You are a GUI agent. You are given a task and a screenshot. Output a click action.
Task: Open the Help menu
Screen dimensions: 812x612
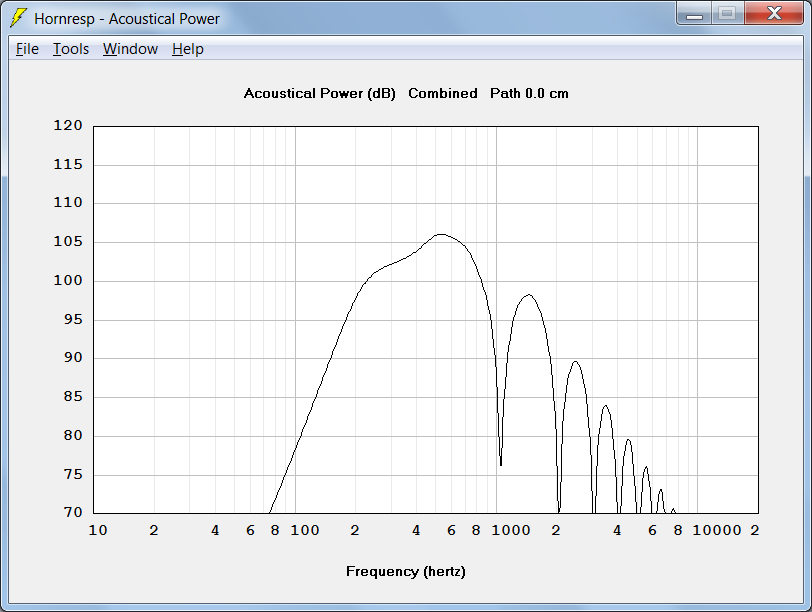(187, 49)
